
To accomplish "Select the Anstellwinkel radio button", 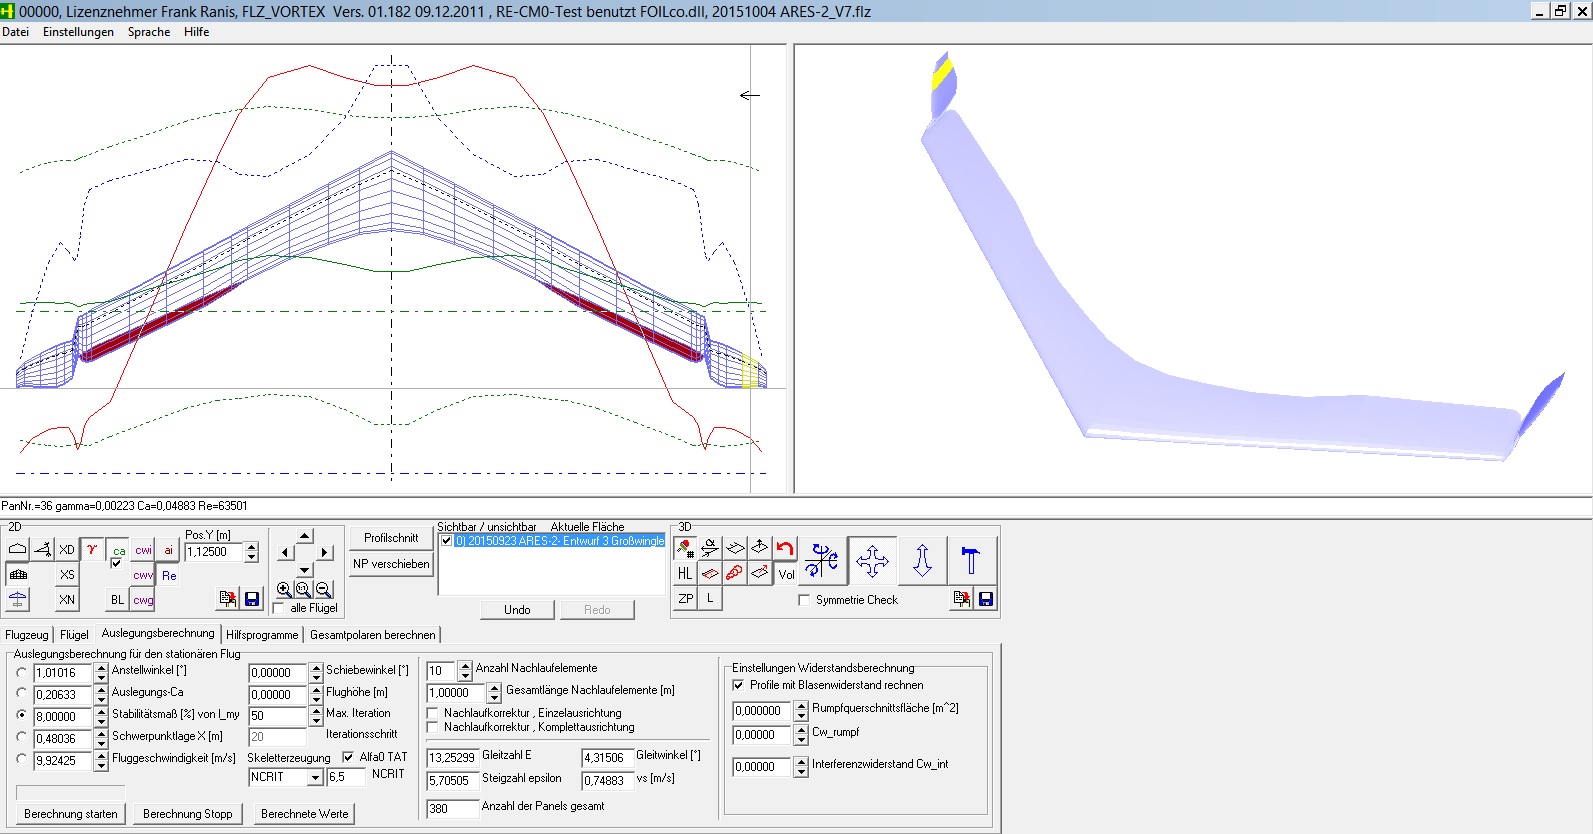I will (22, 672).
